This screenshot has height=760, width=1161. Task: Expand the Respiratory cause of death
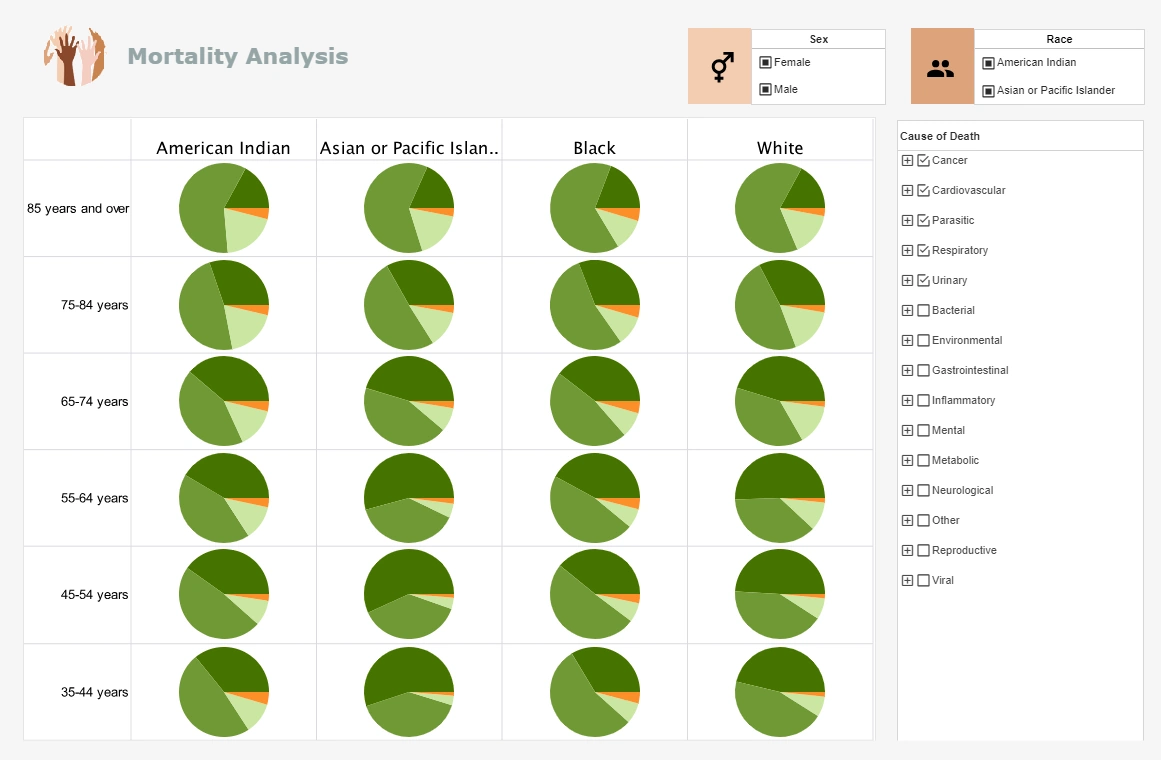[907, 250]
